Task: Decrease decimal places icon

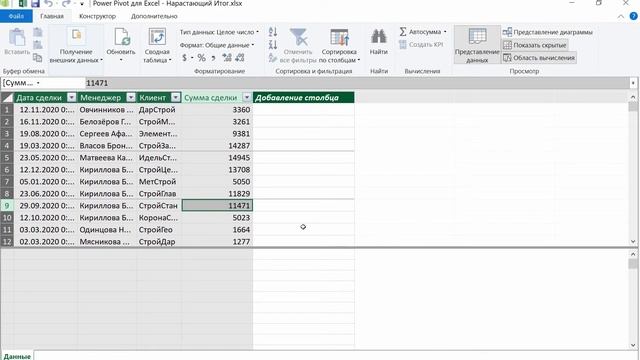Action: pyautogui.click(x=240, y=58)
